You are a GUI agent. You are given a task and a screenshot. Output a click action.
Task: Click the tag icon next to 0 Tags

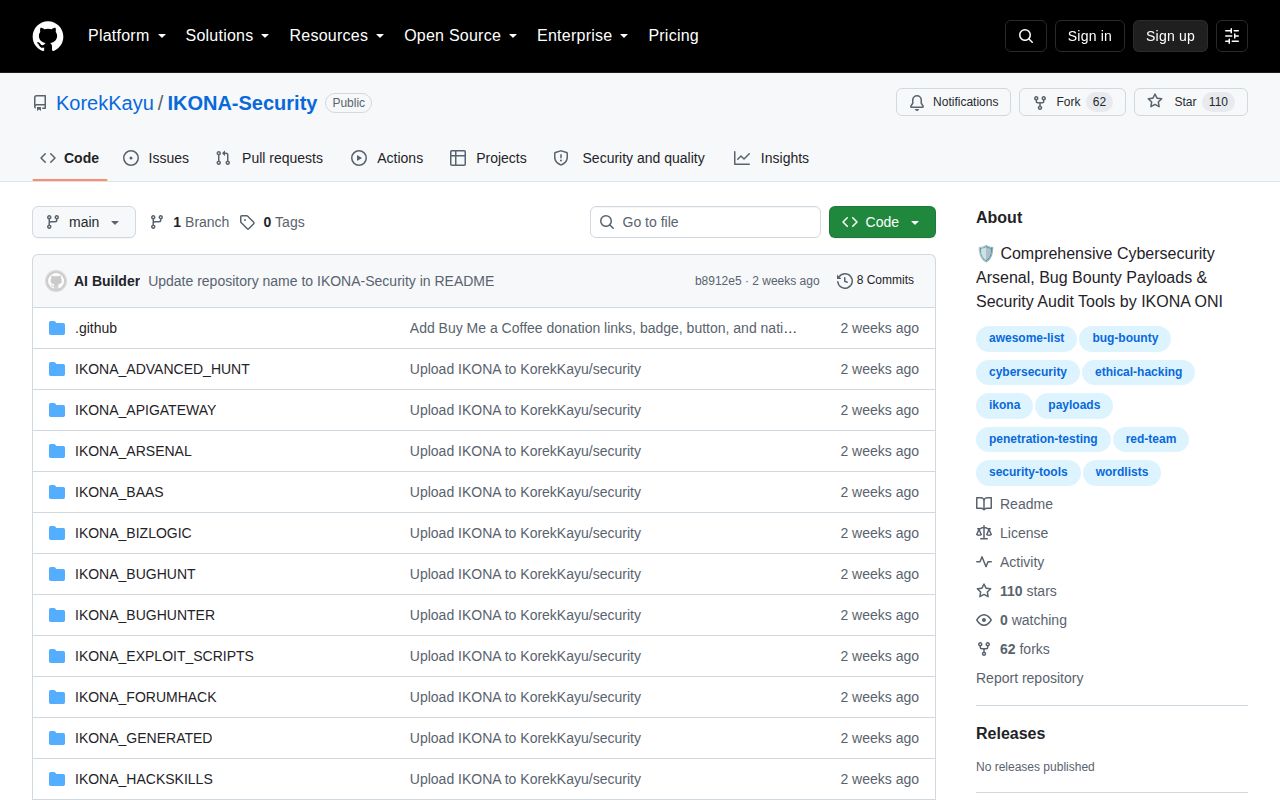[x=247, y=222]
